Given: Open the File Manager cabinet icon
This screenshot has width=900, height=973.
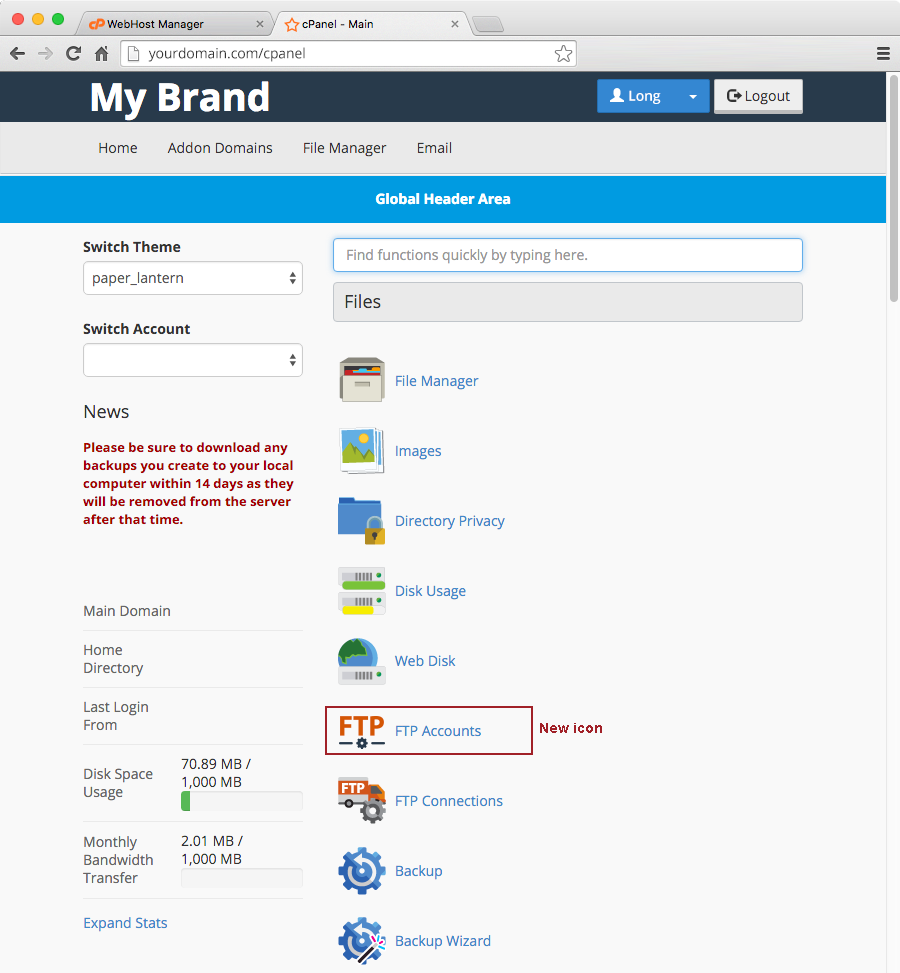Looking at the screenshot, I should 361,380.
